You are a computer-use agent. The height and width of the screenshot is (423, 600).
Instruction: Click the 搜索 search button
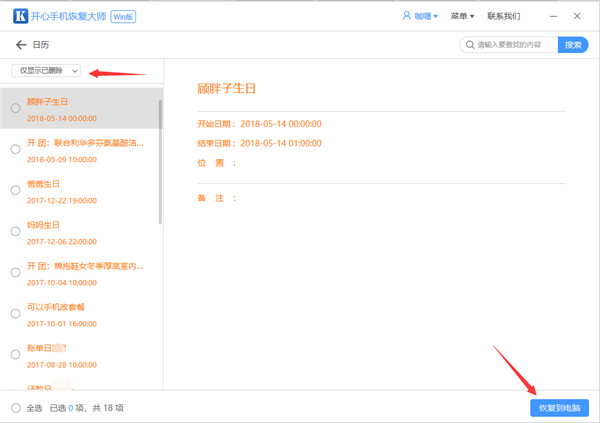click(573, 45)
